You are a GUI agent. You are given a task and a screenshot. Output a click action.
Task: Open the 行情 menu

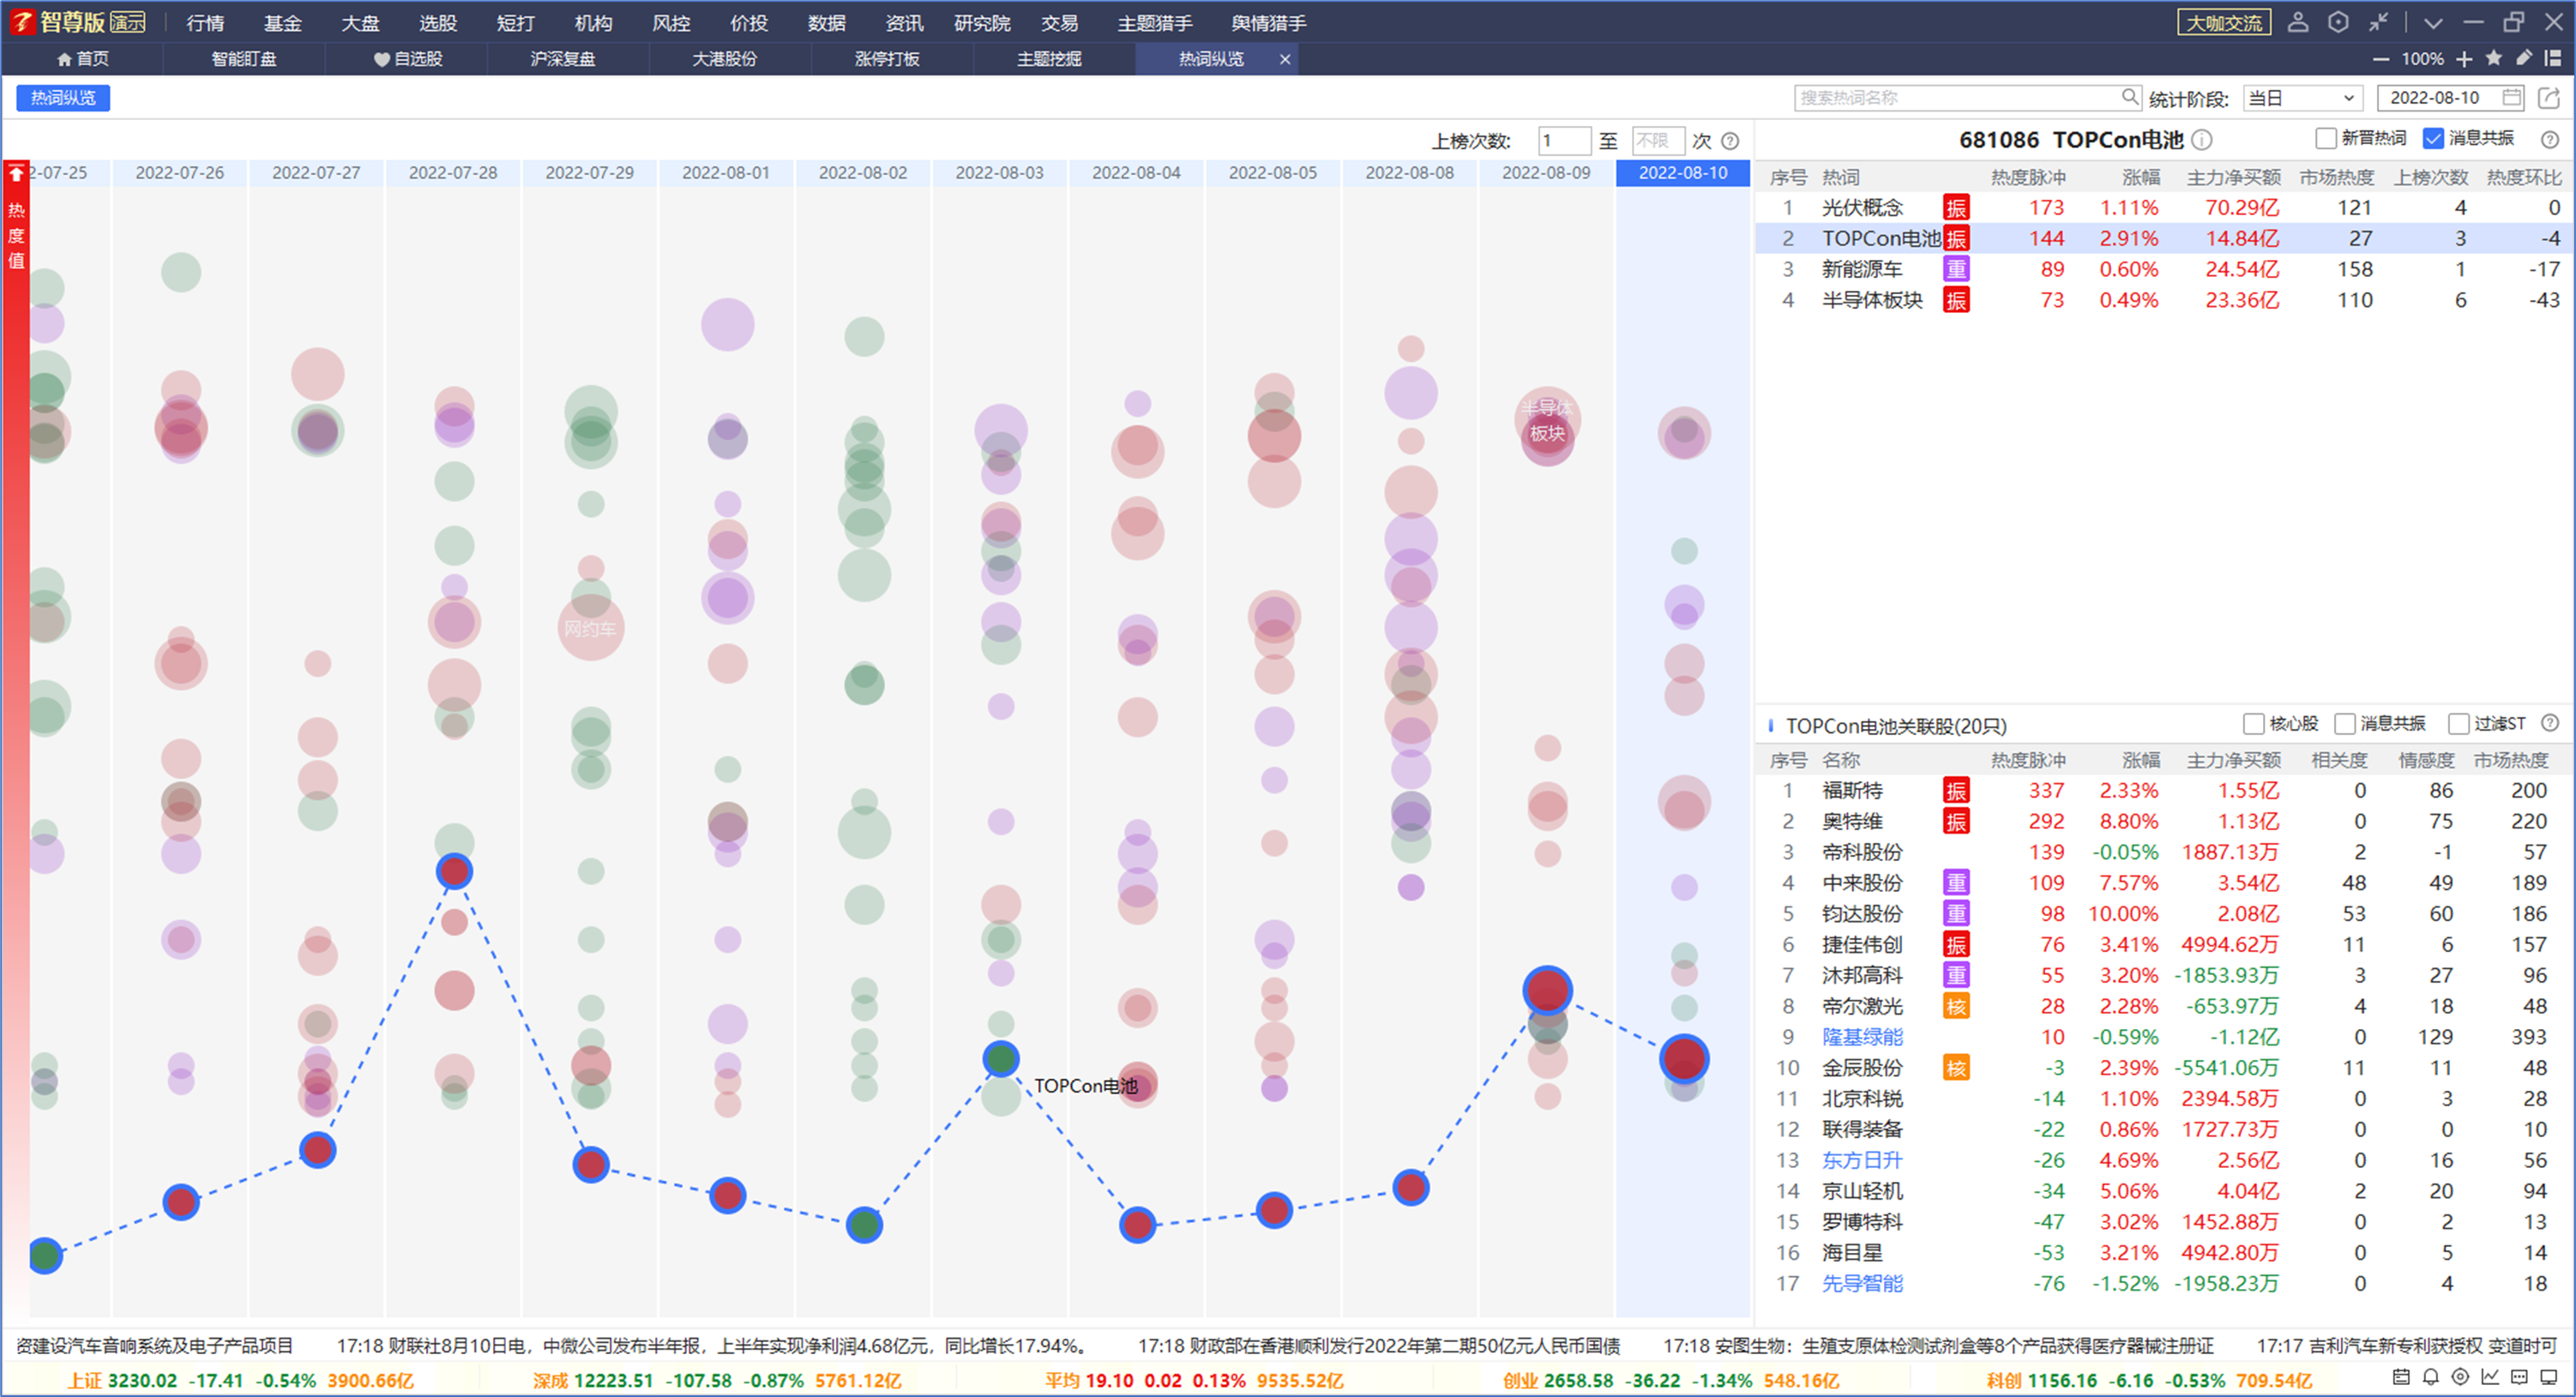tap(205, 23)
